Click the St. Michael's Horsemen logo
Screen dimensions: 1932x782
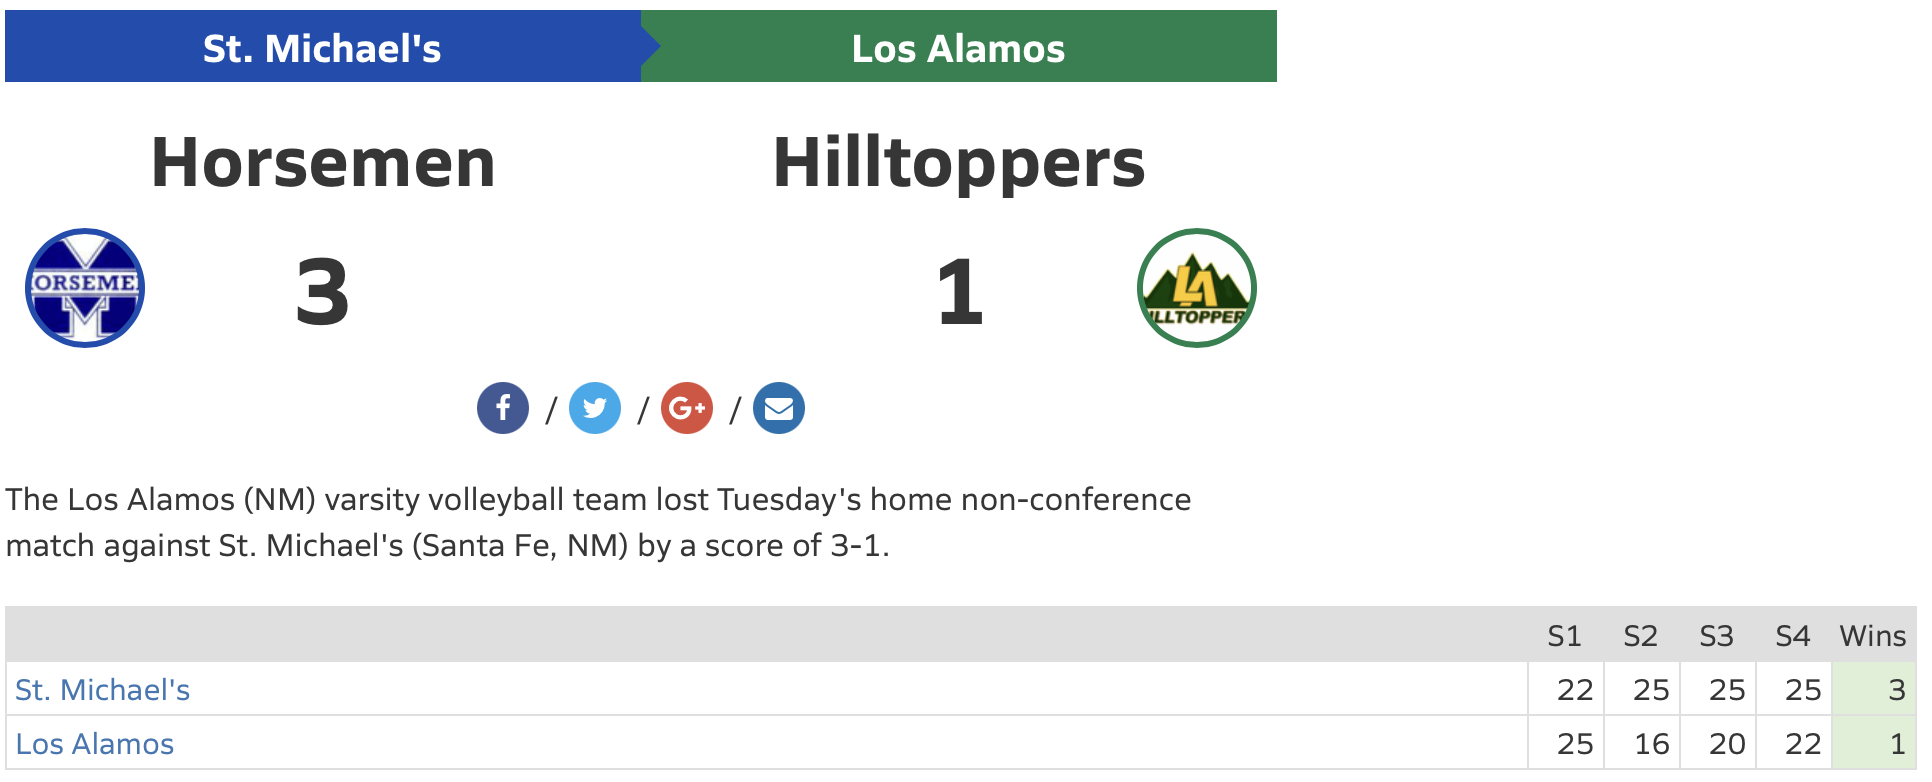[x=85, y=288]
